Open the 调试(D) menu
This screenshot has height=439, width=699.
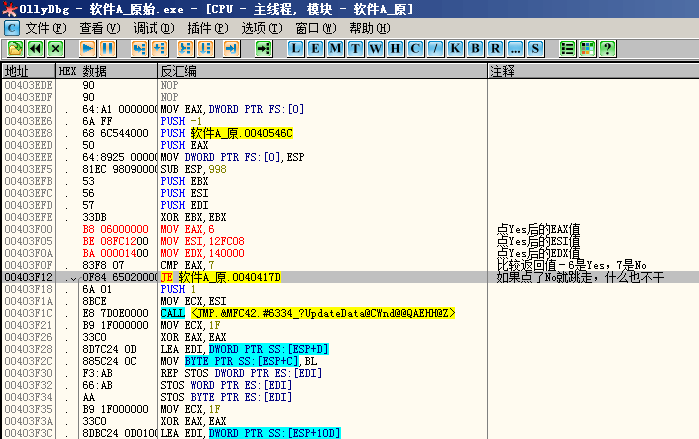click(154, 29)
